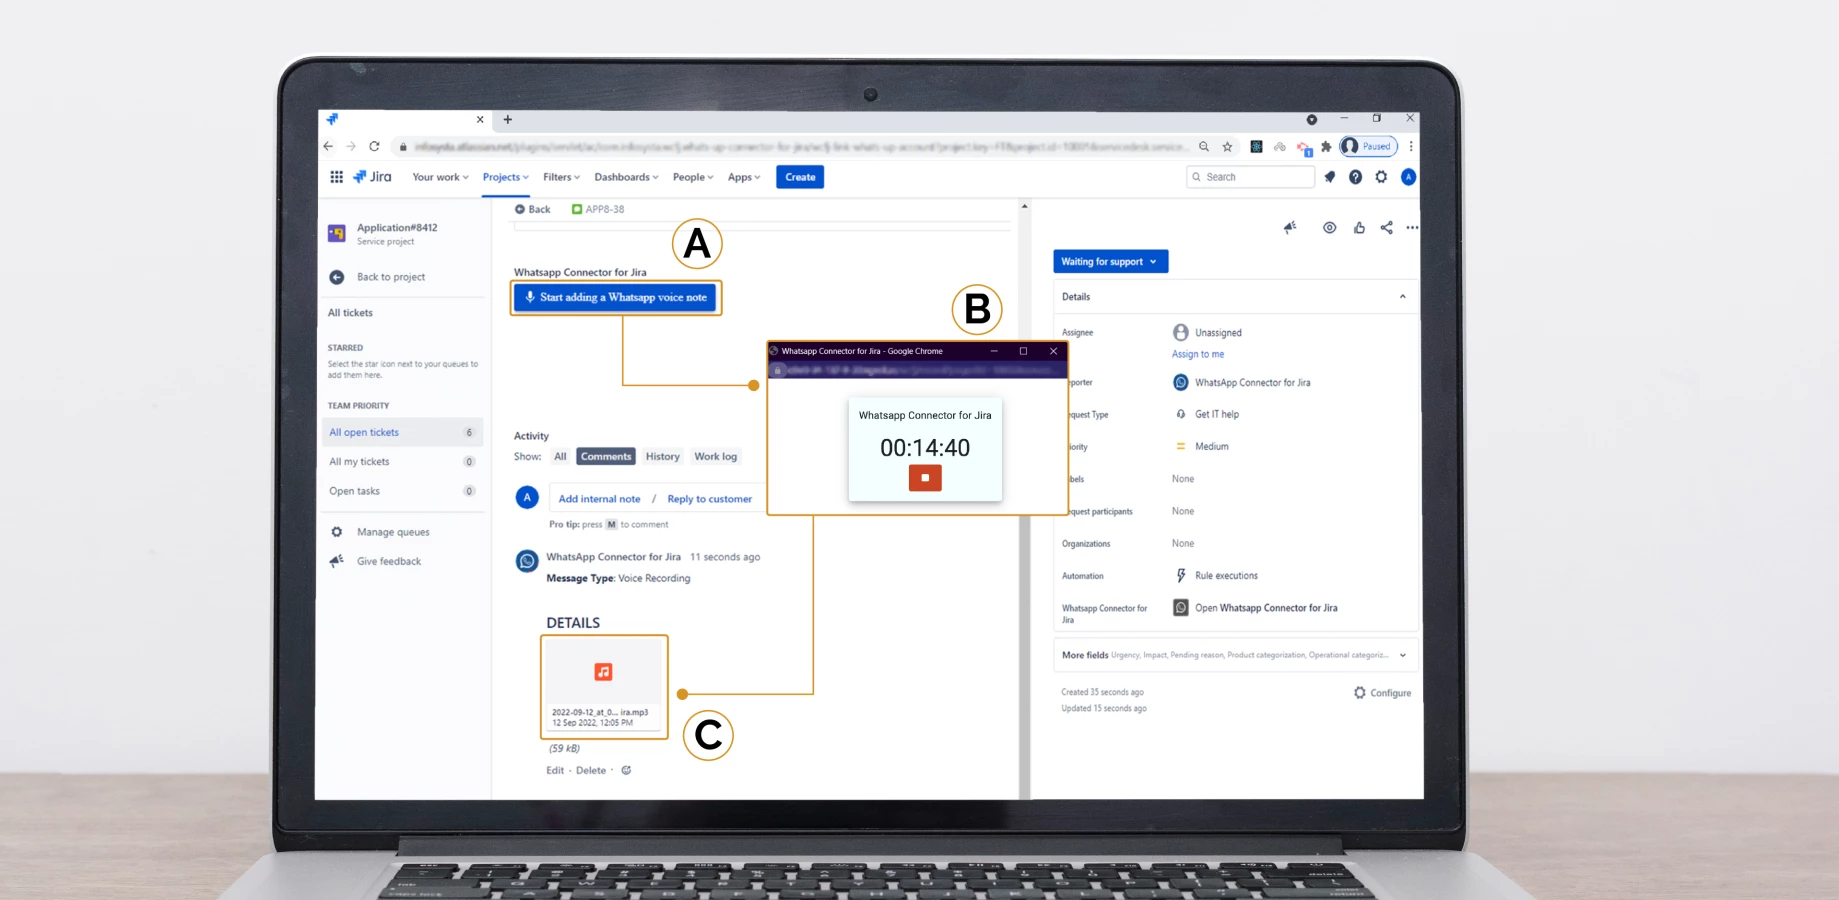Open the issue more actions ellipsis menu
The image size is (1839, 900).
tap(1412, 228)
